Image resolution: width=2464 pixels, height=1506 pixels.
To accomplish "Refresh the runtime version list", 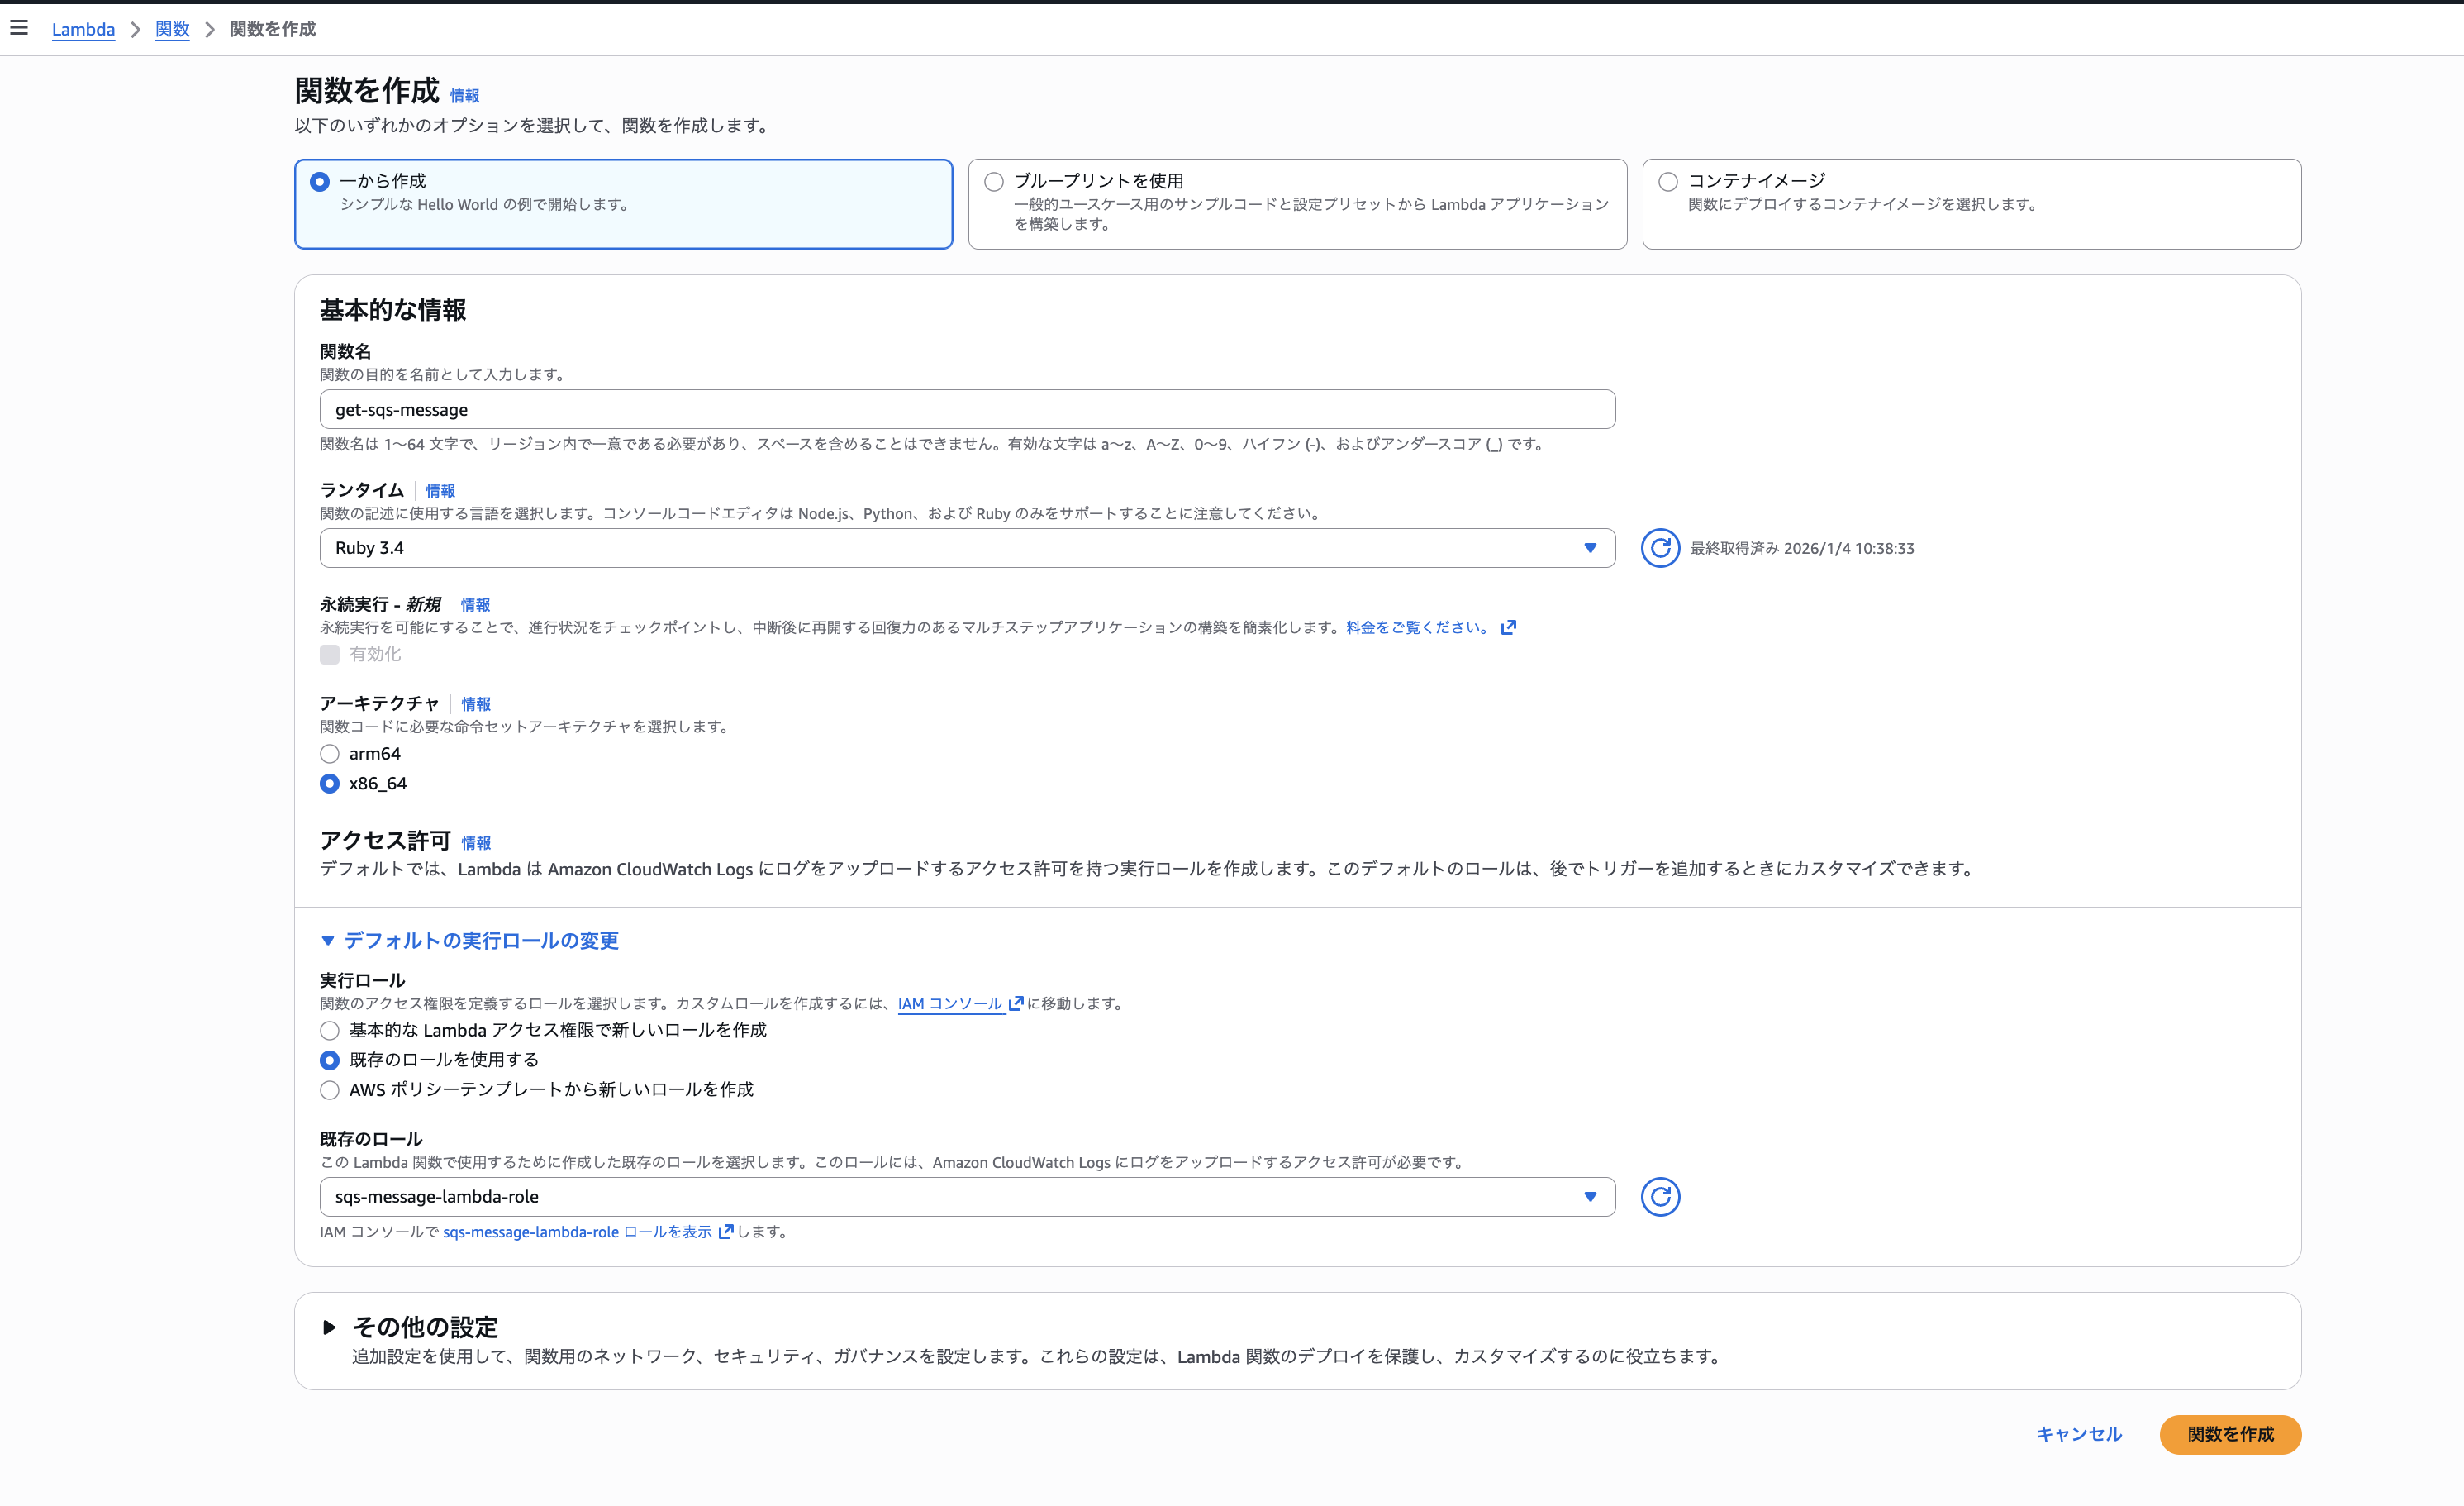I will click(x=1660, y=548).
